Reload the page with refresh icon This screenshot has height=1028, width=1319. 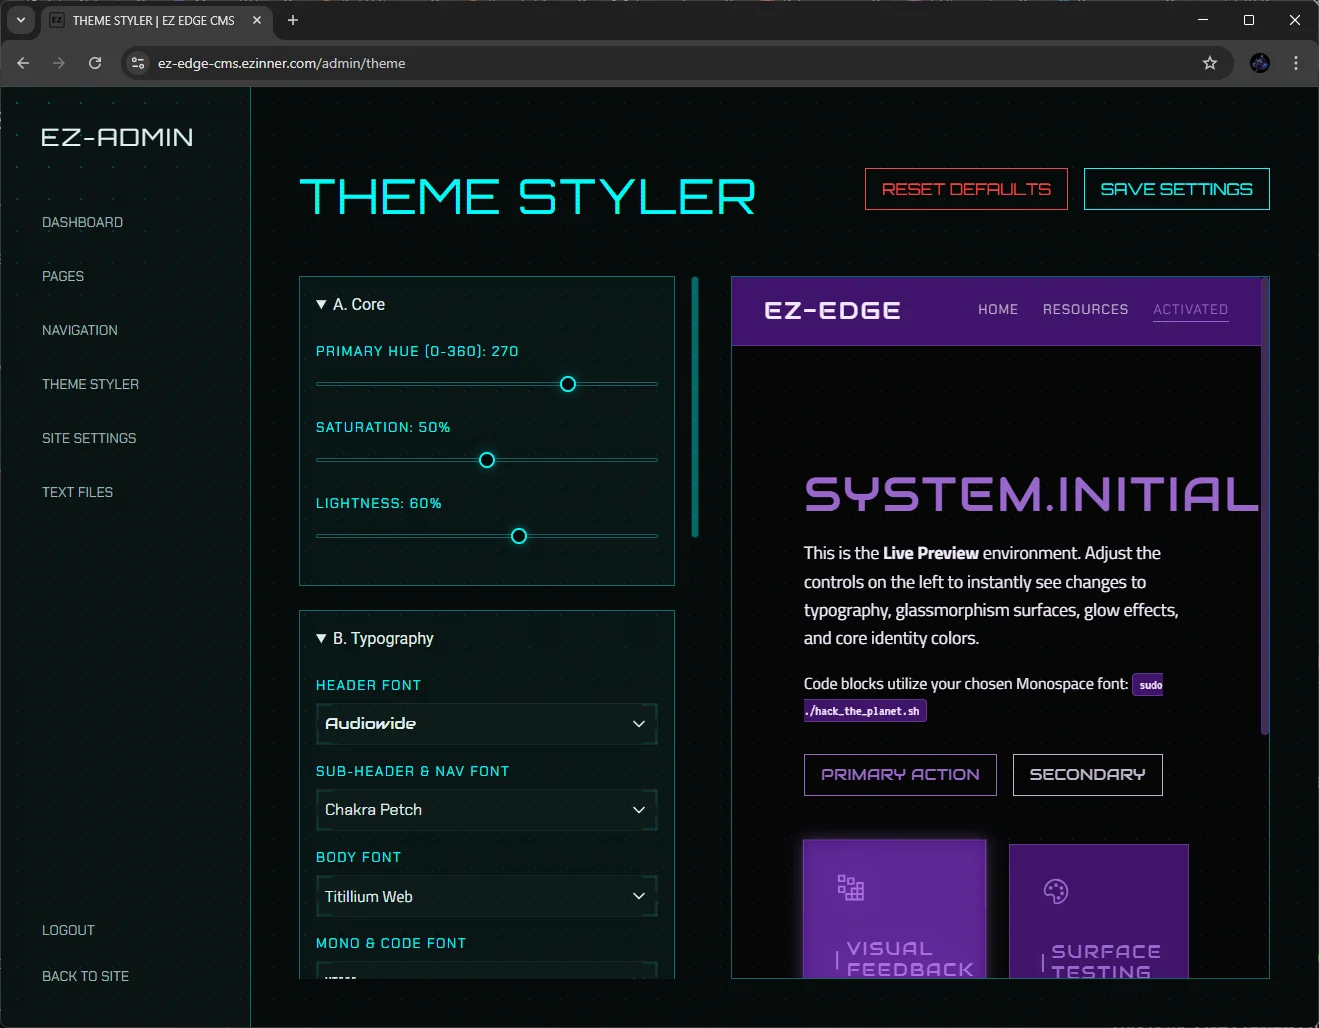[x=95, y=63]
